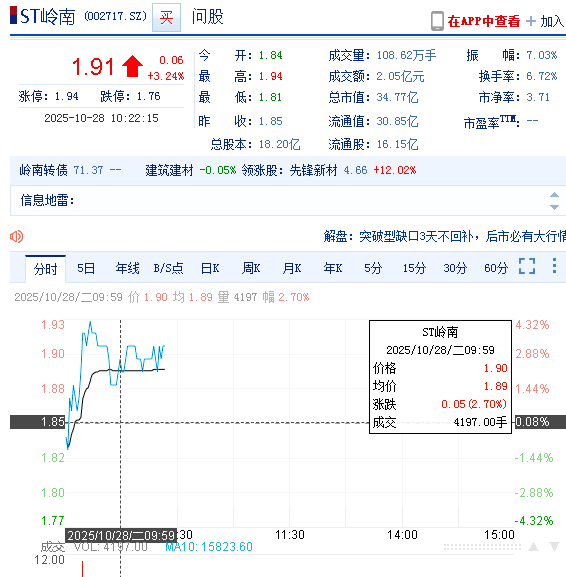Click the 总市值 value 34.77亿
This screenshot has height=577, width=566.
[x=397, y=97]
